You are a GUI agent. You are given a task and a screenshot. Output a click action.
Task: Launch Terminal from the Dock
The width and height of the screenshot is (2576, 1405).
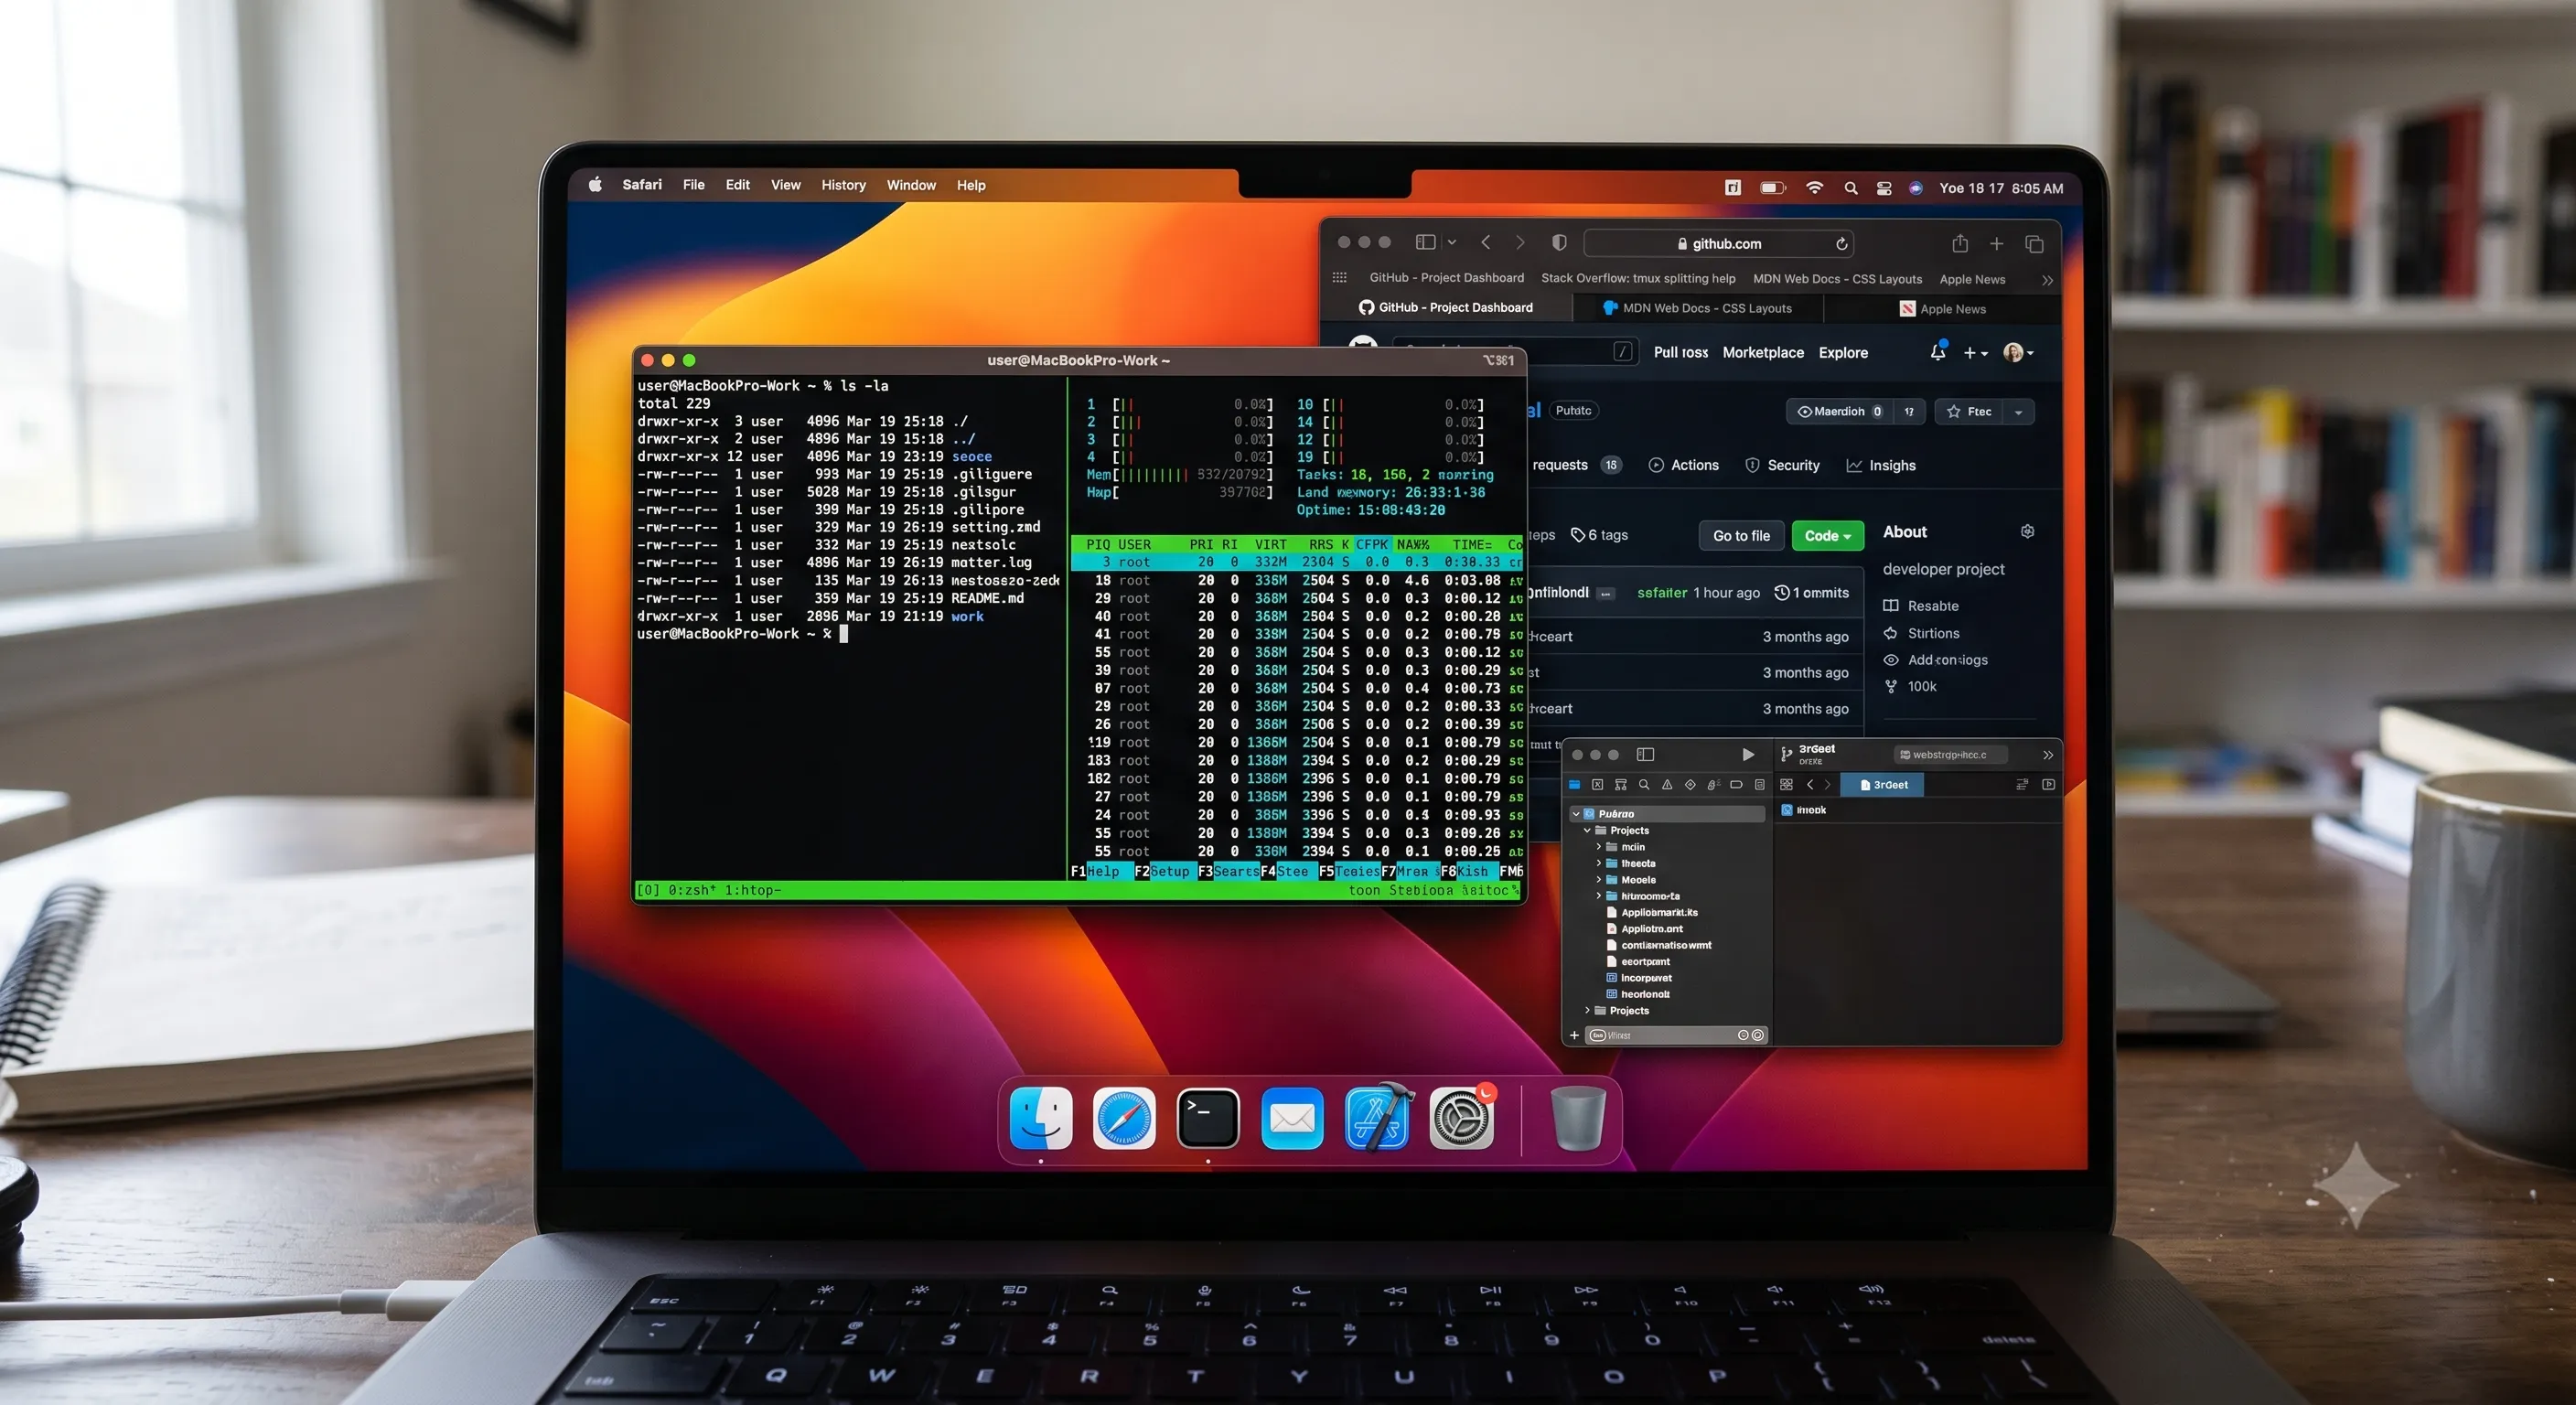pos(1208,1118)
